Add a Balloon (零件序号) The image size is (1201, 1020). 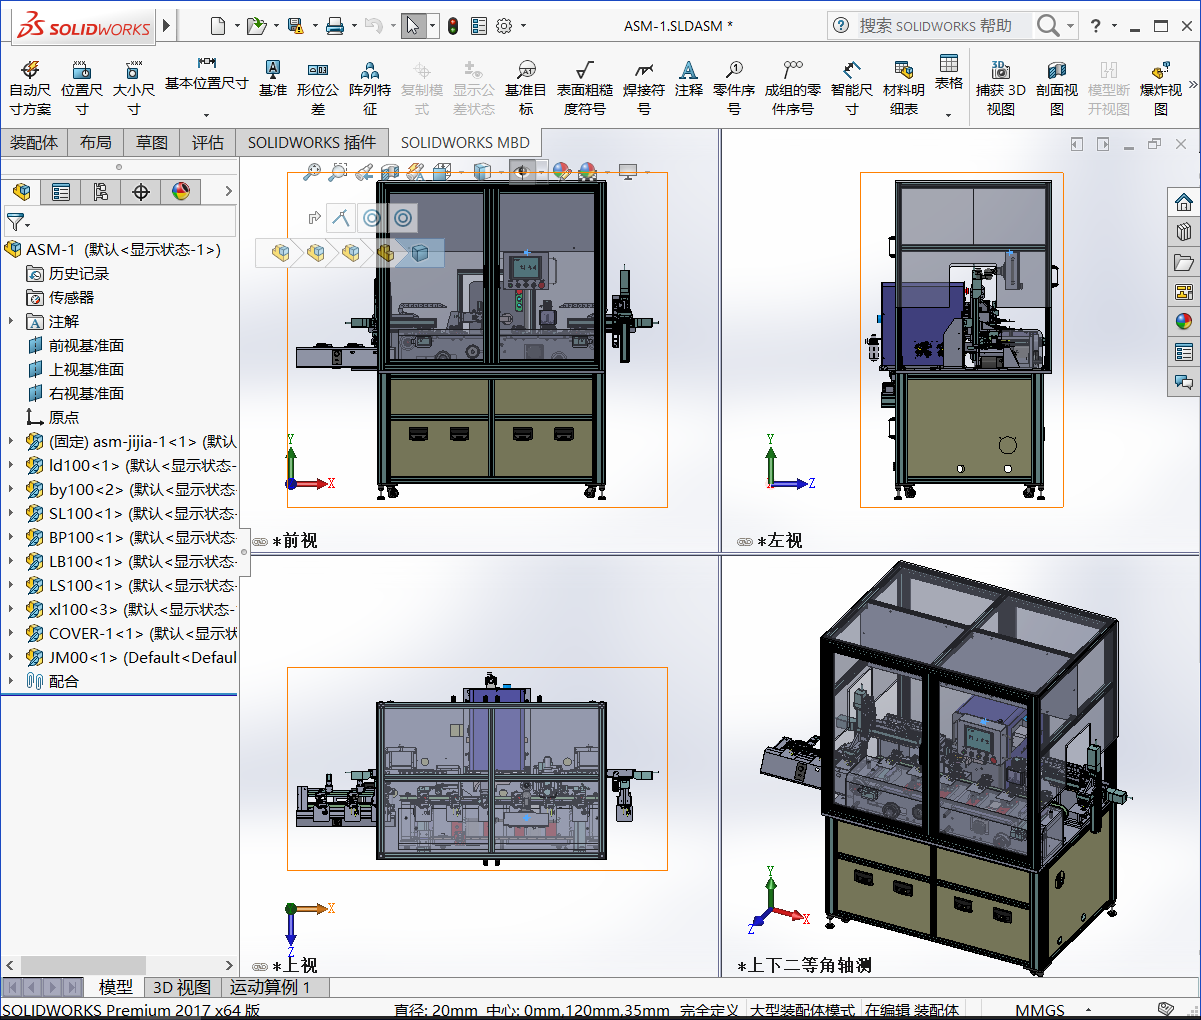click(x=734, y=87)
